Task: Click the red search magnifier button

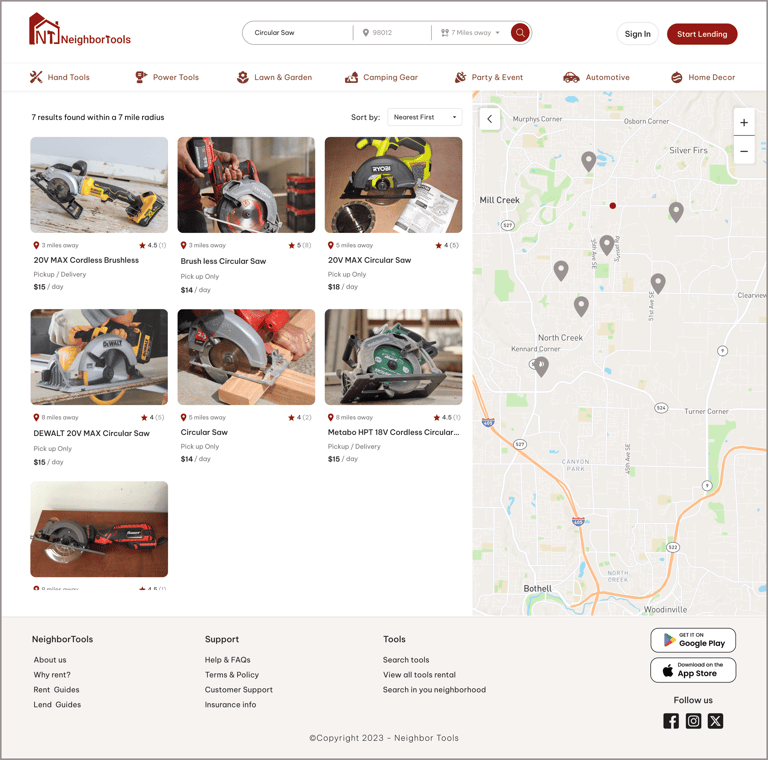Action: [520, 33]
